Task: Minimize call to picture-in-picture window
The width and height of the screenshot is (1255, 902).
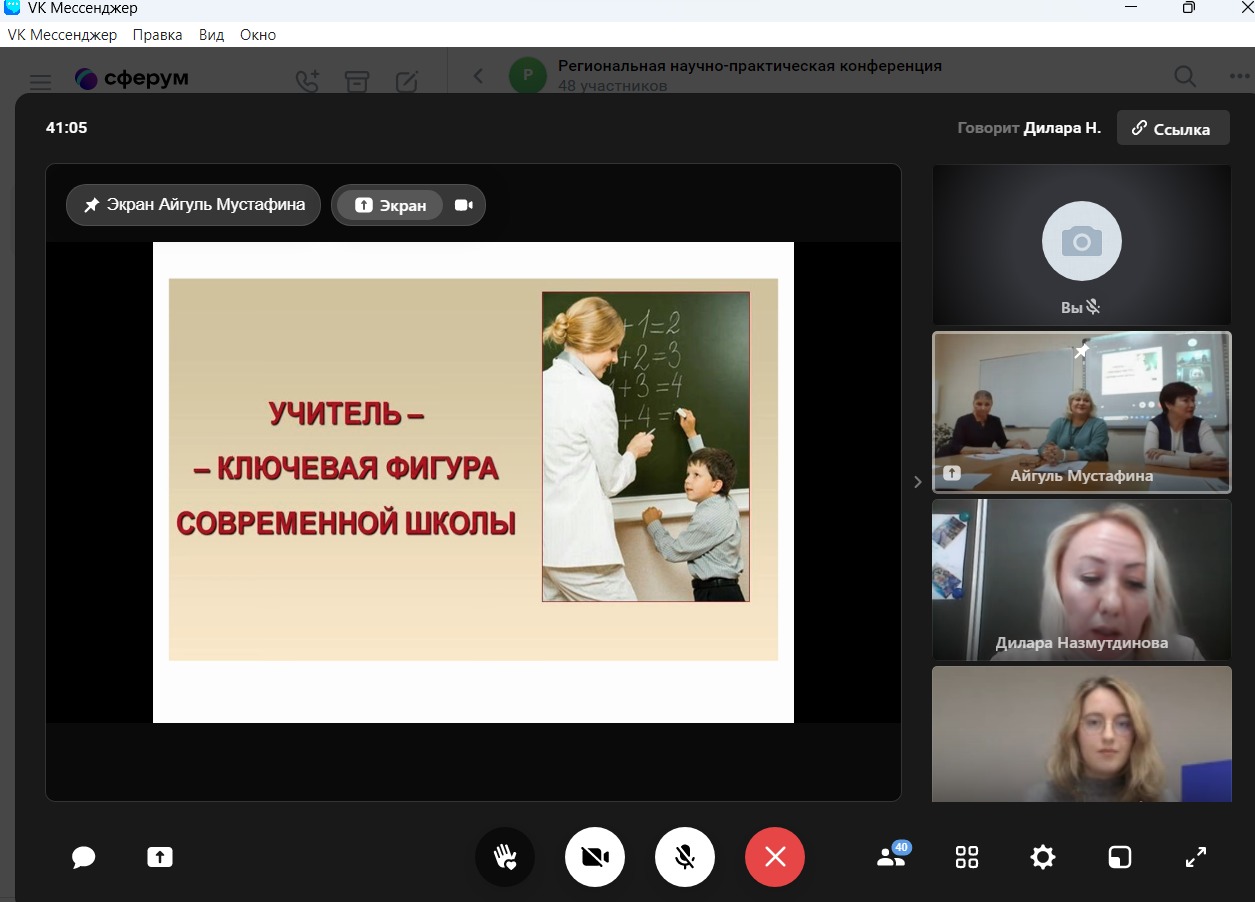Action: (x=1119, y=857)
